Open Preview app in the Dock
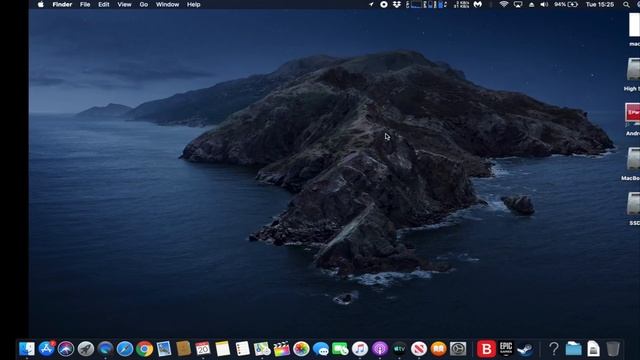The width and height of the screenshot is (640, 360). click(x=164, y=349)
